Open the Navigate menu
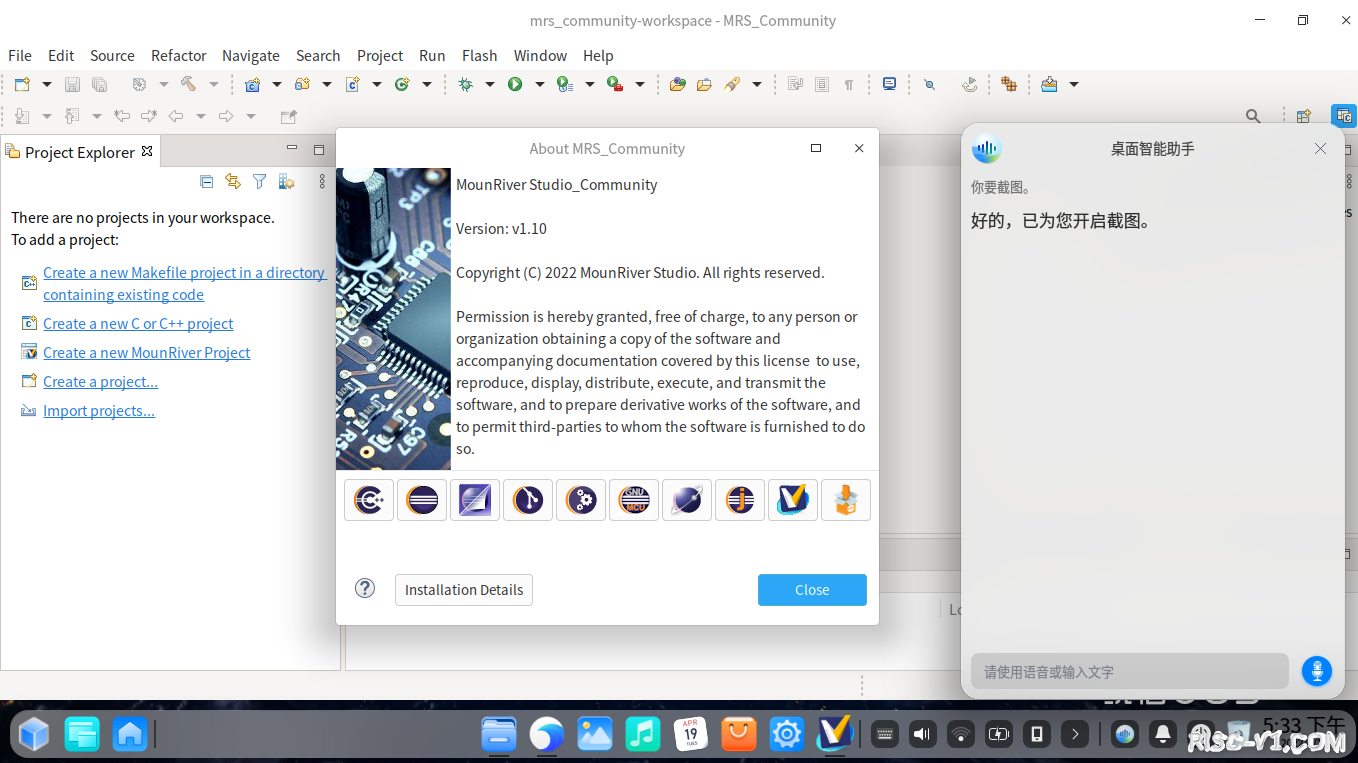 tap(251, 56)
